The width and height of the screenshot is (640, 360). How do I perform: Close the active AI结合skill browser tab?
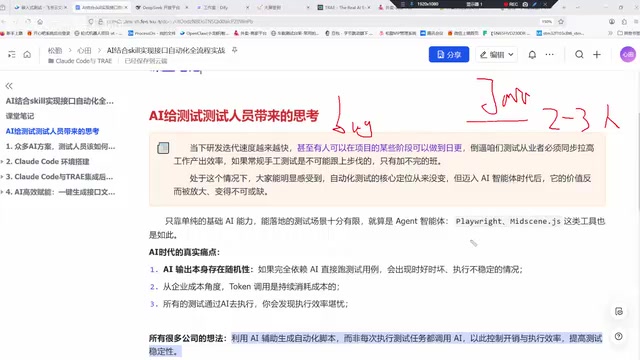pyautogui.click(x=126, y=7)
